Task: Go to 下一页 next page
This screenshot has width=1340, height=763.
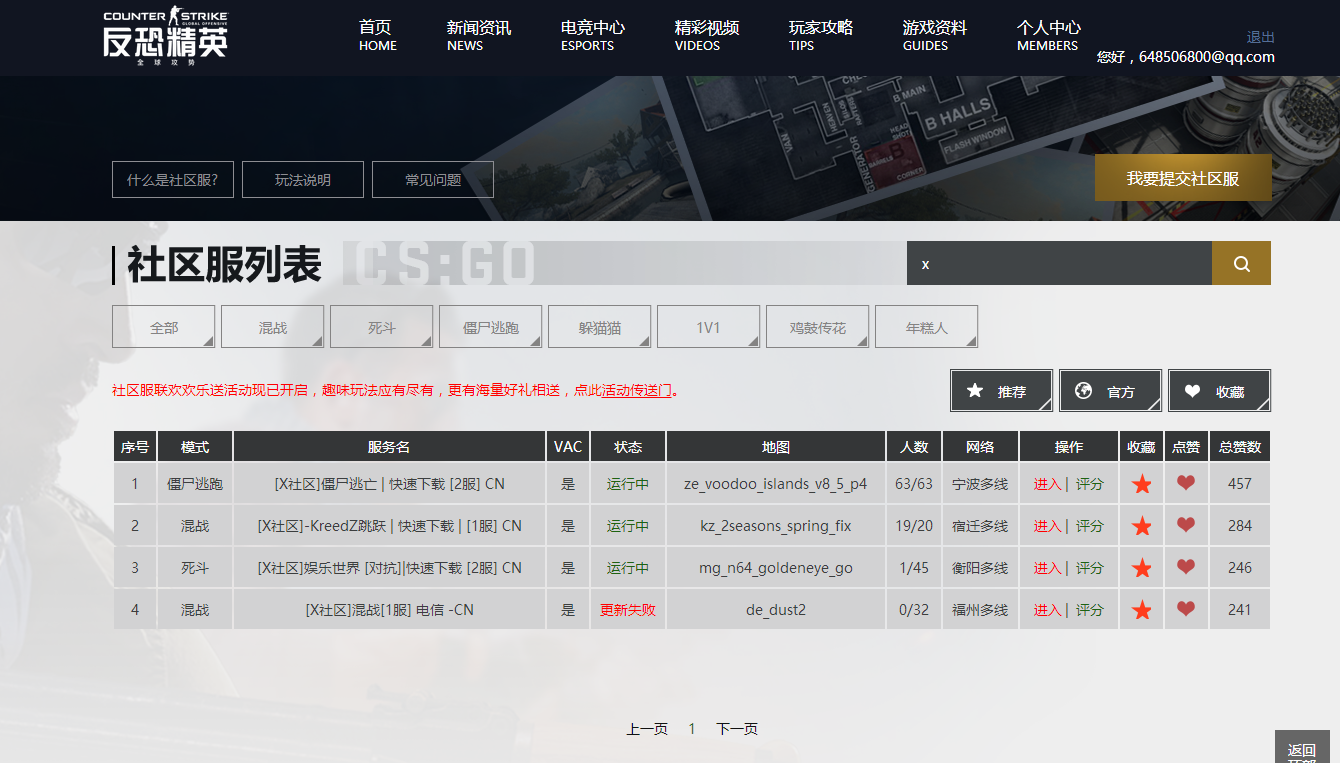Action: (737, 729)
